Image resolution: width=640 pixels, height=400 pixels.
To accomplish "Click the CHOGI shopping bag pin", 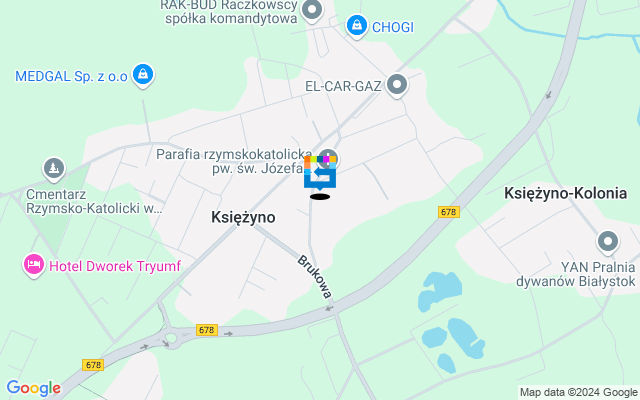I will point(357,27).
